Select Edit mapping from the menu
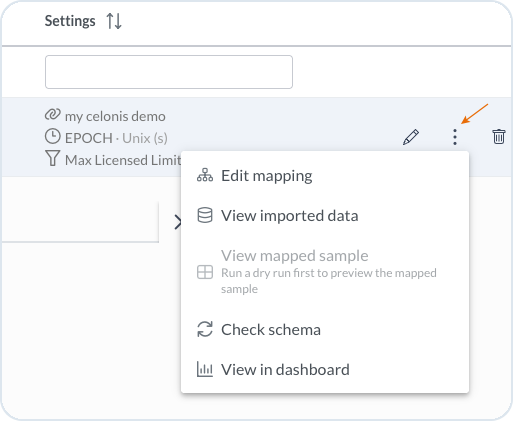Image resolution: width=513 pixels, height=421 pixels. 325,176
